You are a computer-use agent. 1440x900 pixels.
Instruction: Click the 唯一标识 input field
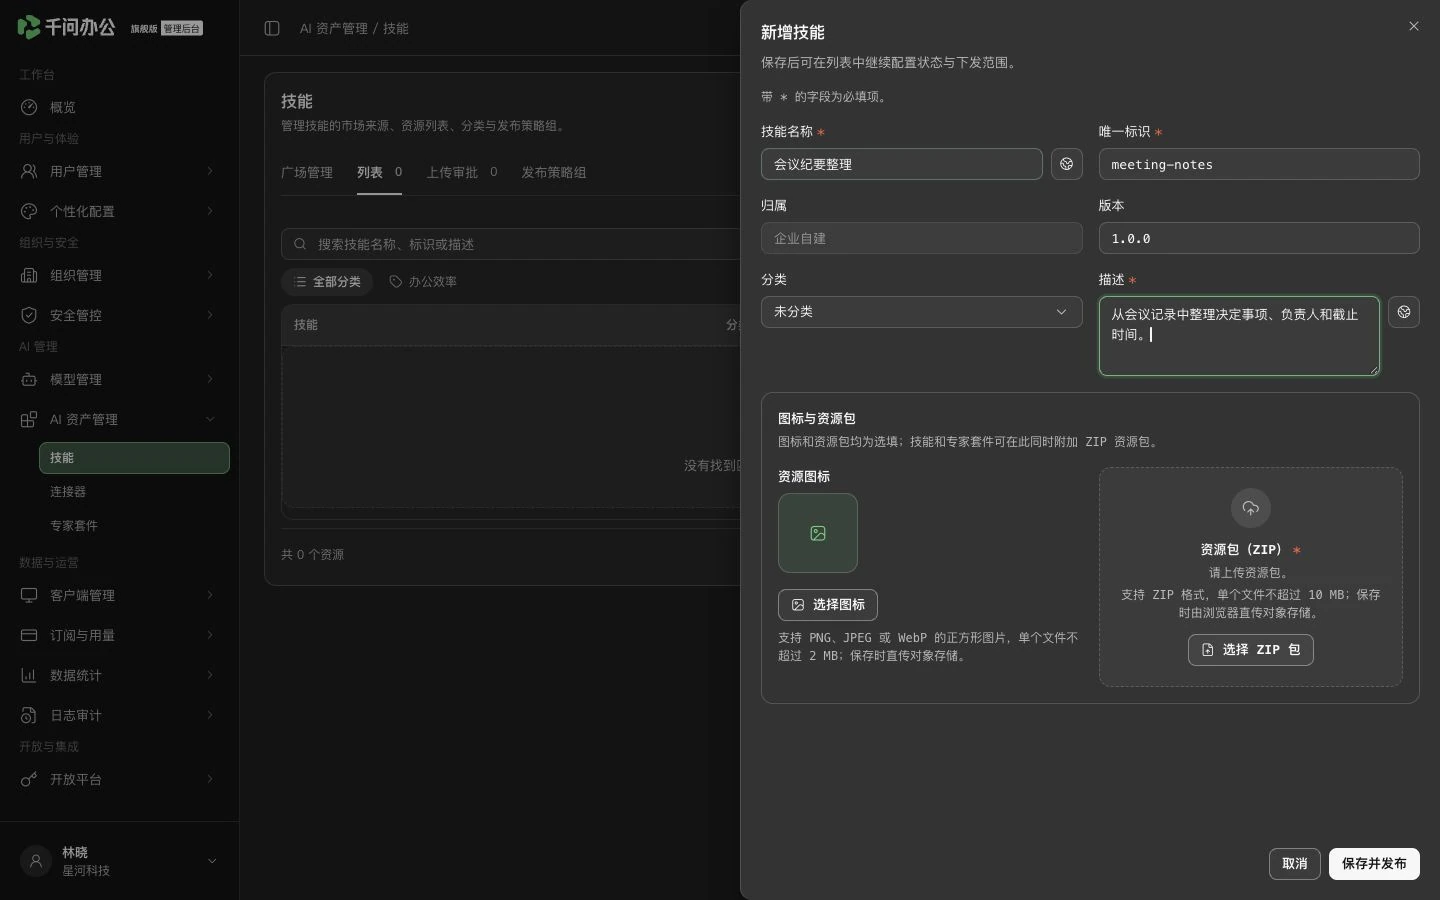point(1259,164)
